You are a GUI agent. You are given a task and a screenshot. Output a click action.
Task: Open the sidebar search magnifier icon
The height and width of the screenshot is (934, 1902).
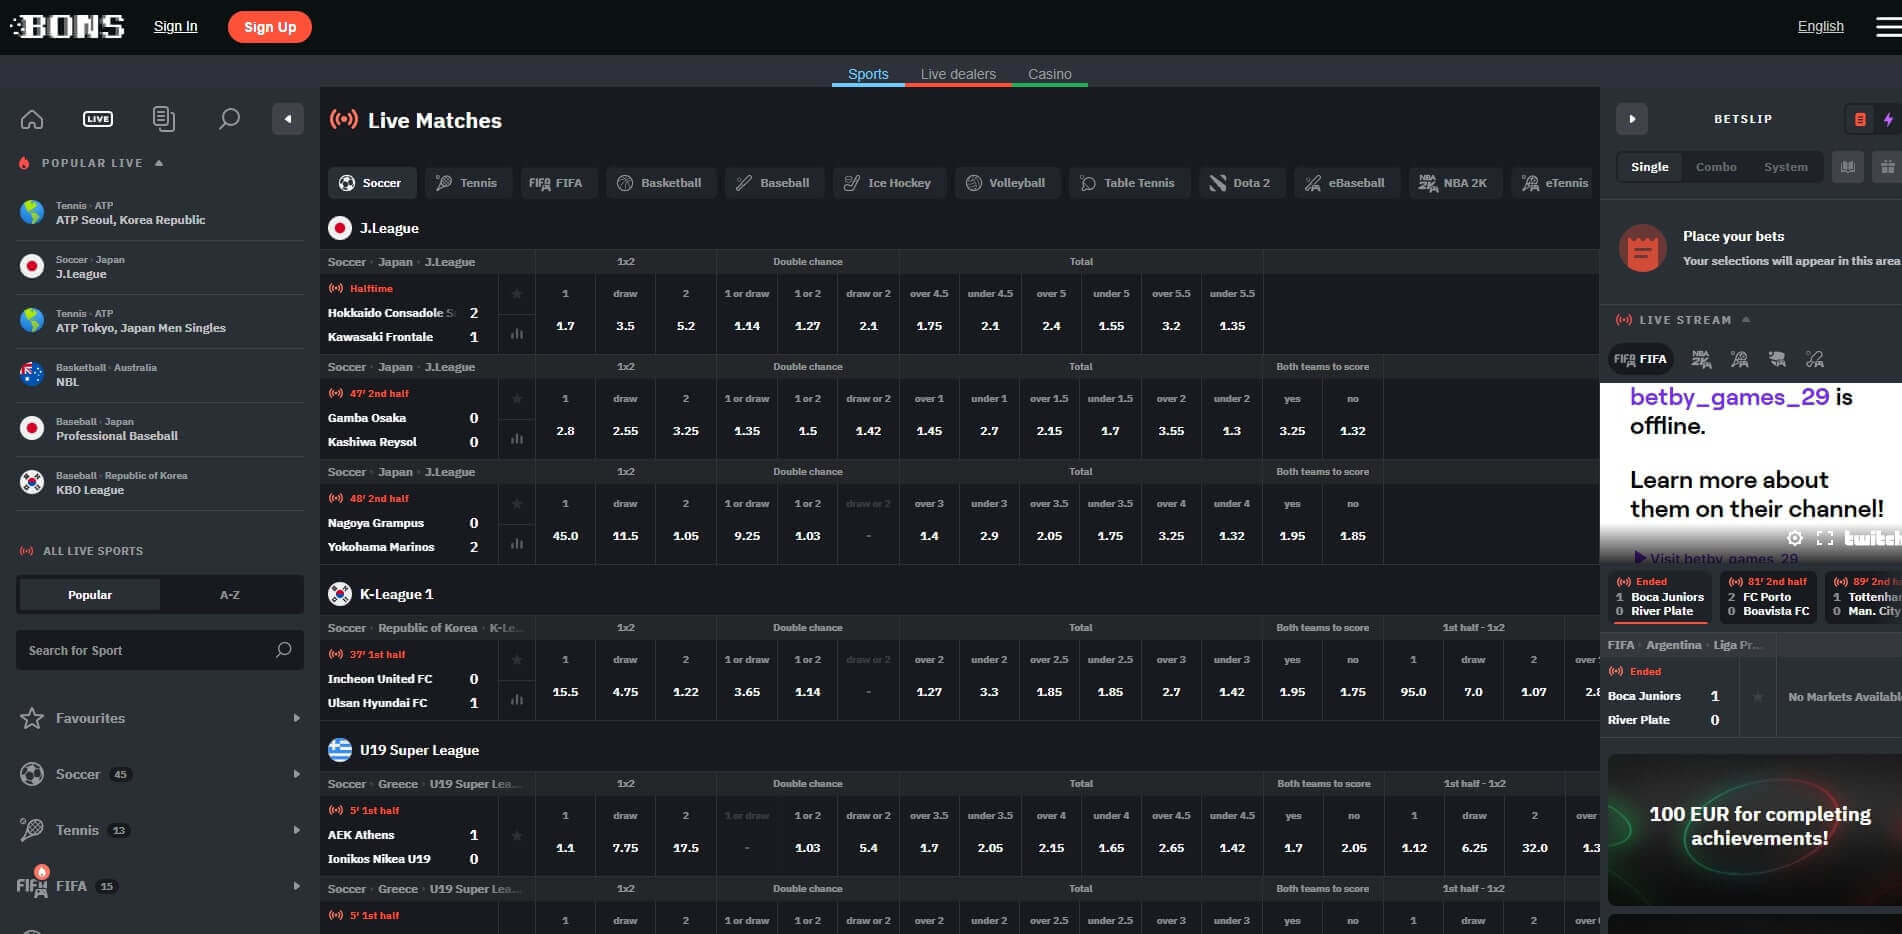[229, 119]
